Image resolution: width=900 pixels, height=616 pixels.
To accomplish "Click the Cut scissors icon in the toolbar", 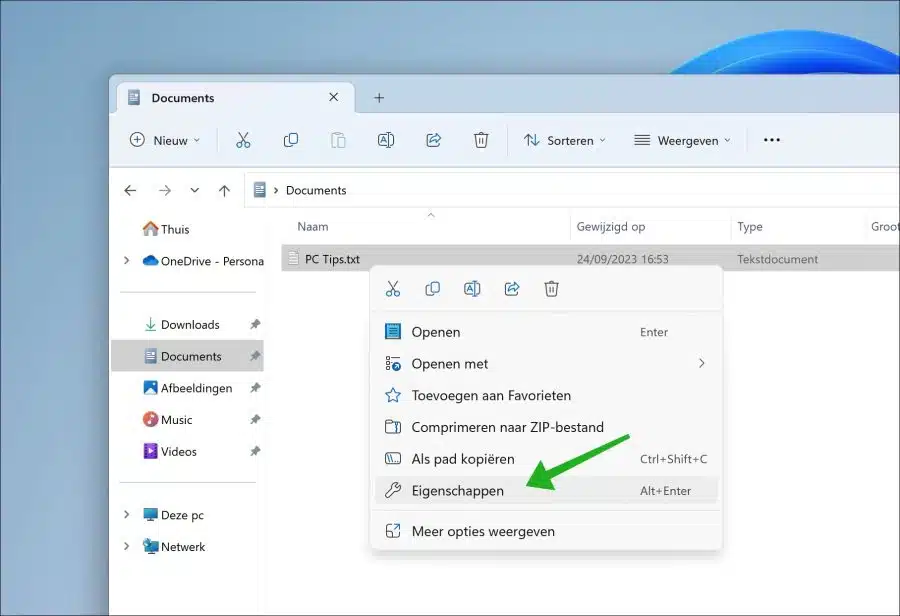I will tap(243, 140).
